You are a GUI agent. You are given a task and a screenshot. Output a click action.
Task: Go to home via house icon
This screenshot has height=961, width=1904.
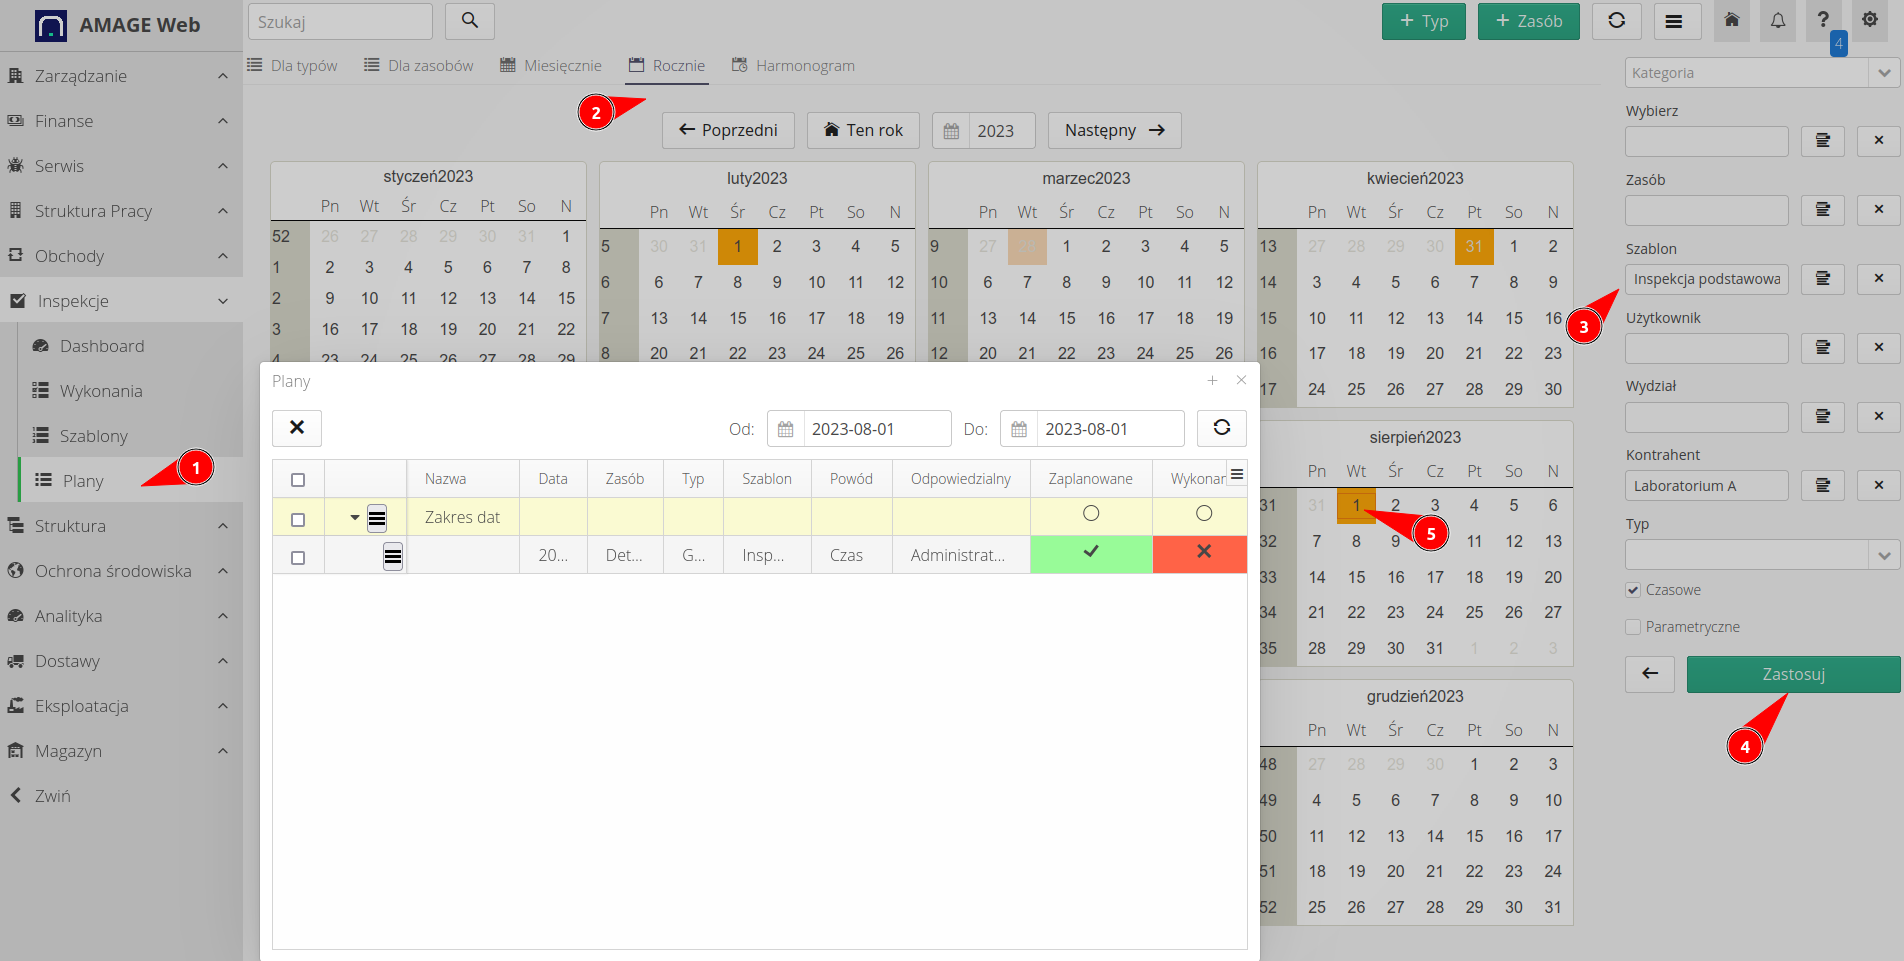click(1731, 21)
